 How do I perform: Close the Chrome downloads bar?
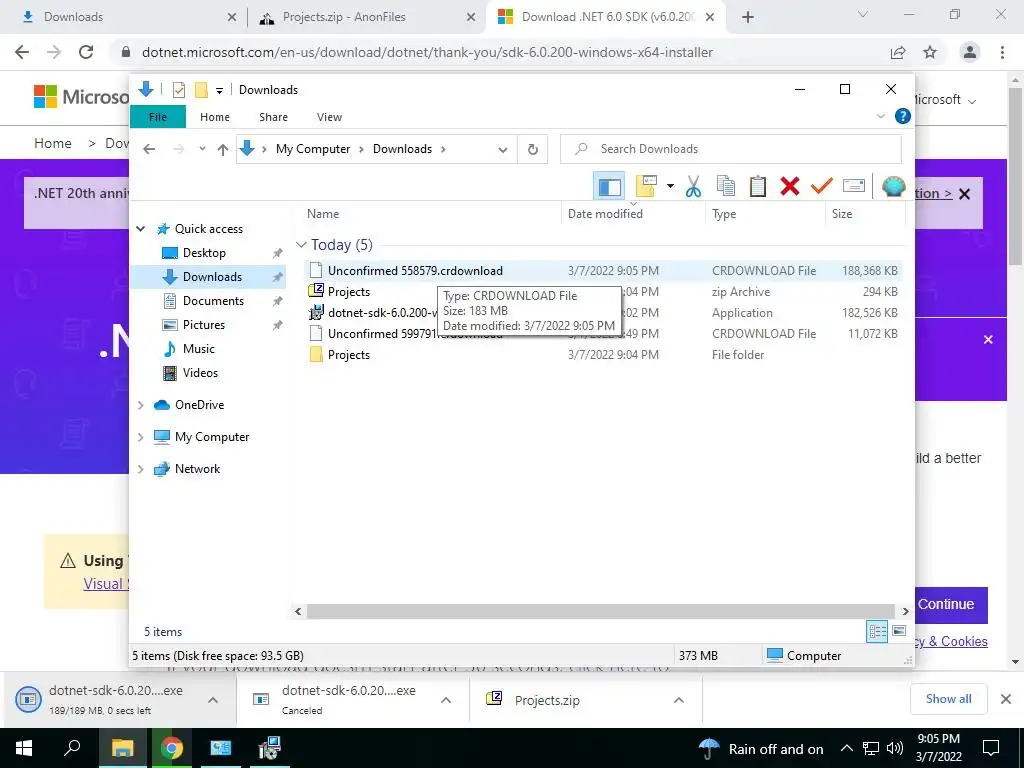[1006, 699]
